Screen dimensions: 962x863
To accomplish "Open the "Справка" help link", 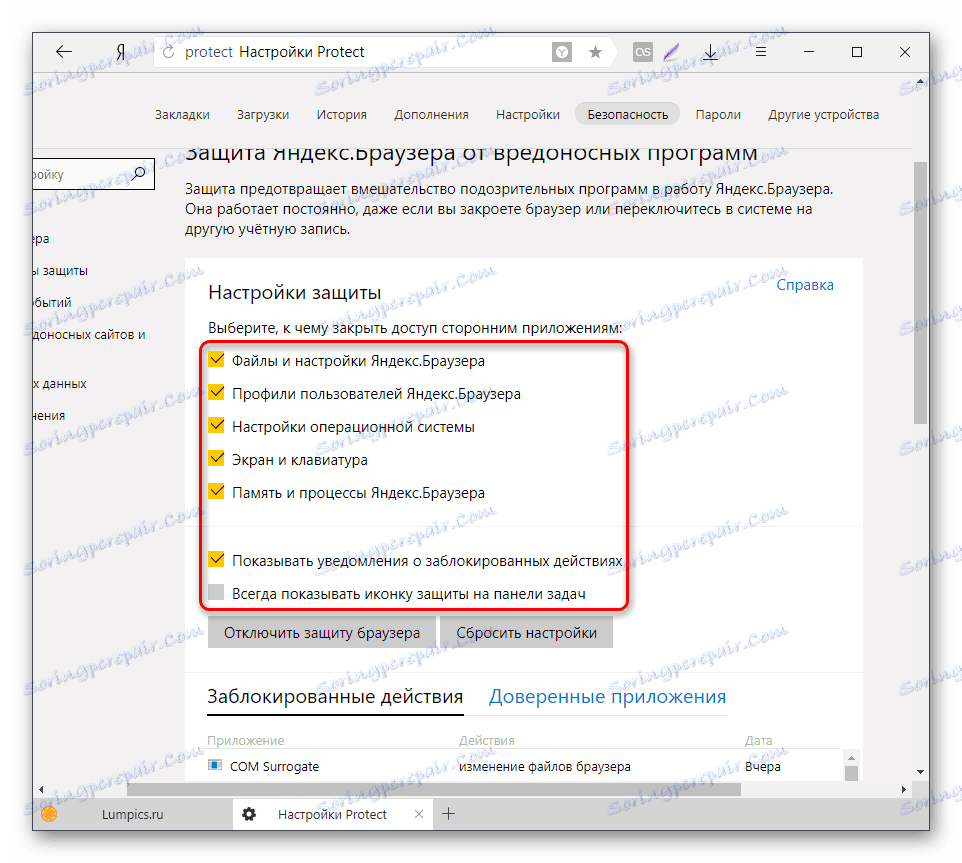I will pyautogui.click(x=805, y=285).
